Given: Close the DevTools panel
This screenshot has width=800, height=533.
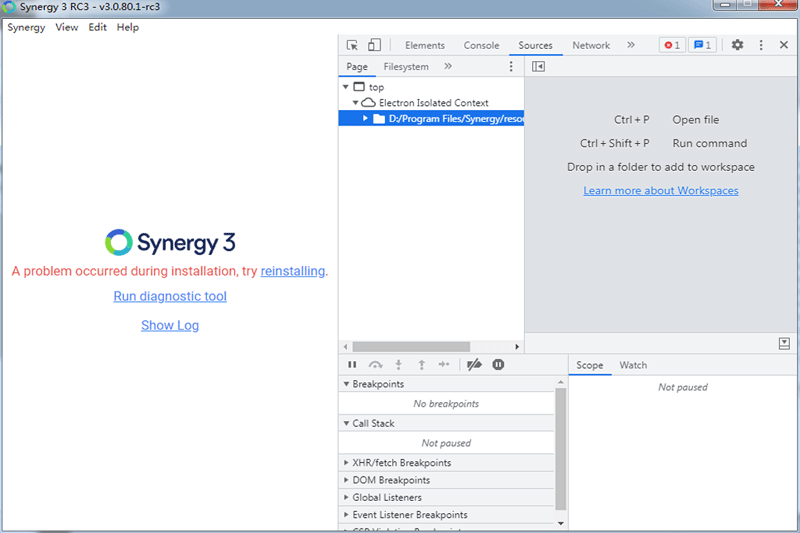Looking at the screenshot, I should (x=784, y=45).
